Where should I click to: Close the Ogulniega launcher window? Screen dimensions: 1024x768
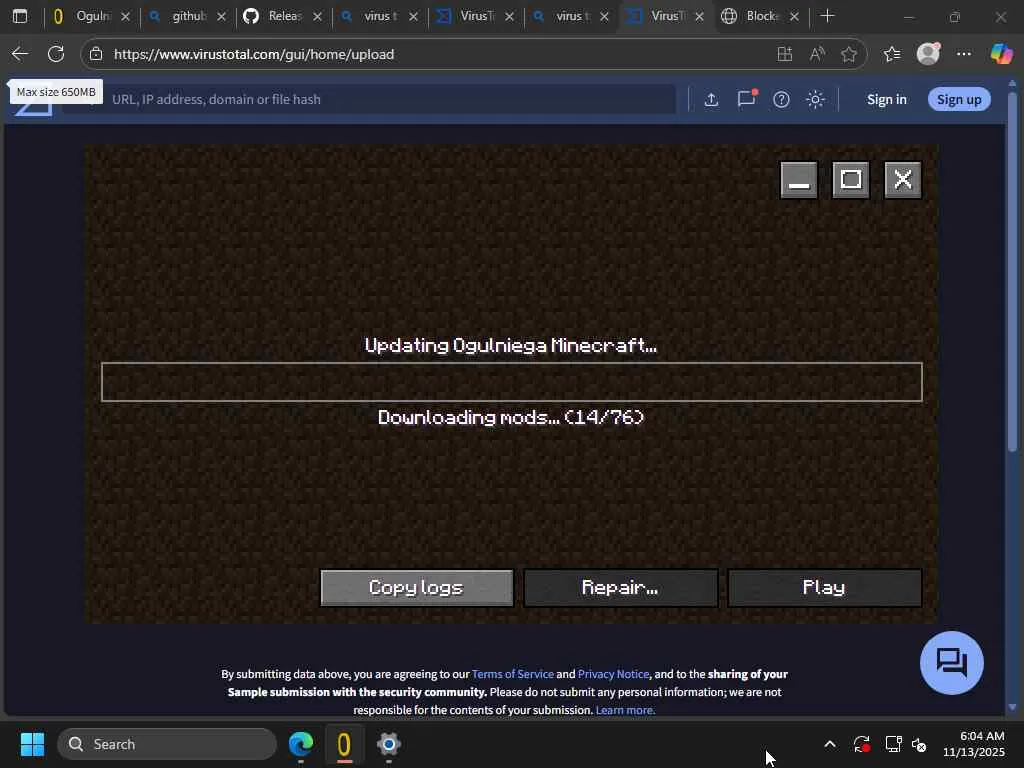coord(903,180)
